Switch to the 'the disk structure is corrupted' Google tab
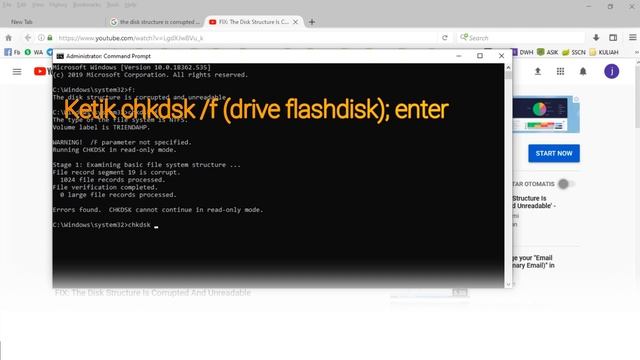 click(155, 22)
